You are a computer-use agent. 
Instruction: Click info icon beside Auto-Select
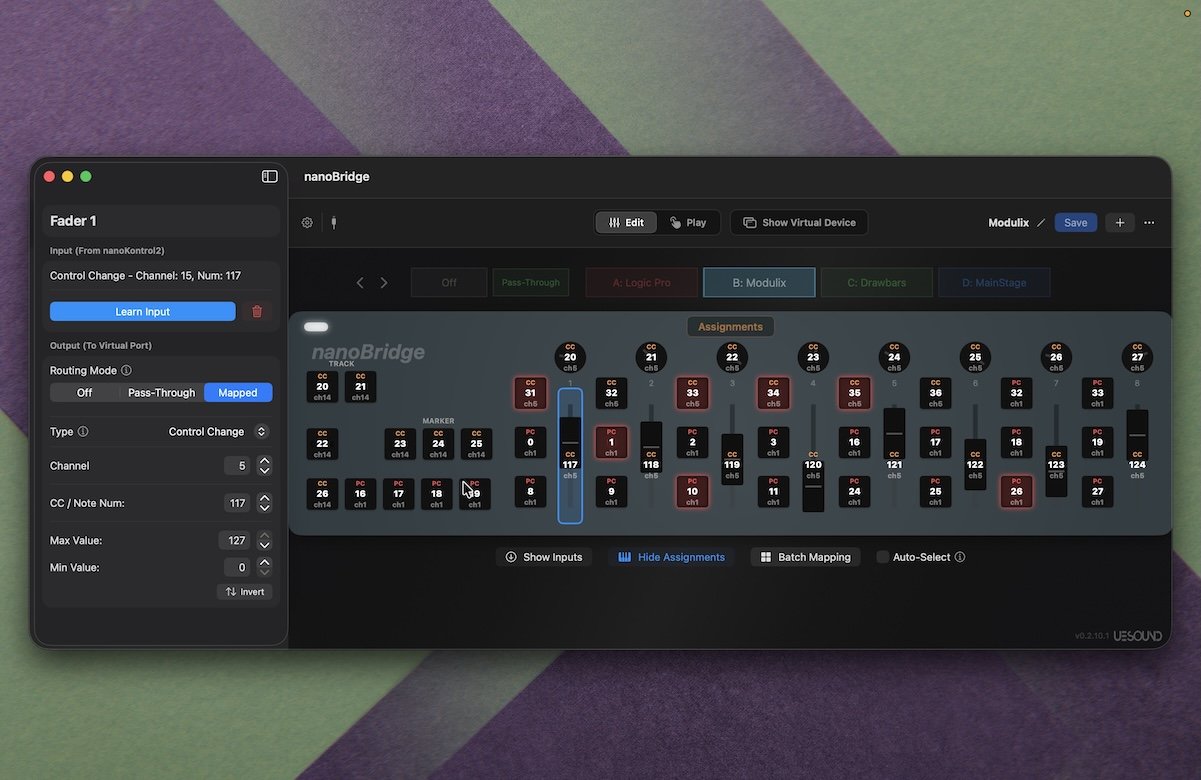[960, 557]
